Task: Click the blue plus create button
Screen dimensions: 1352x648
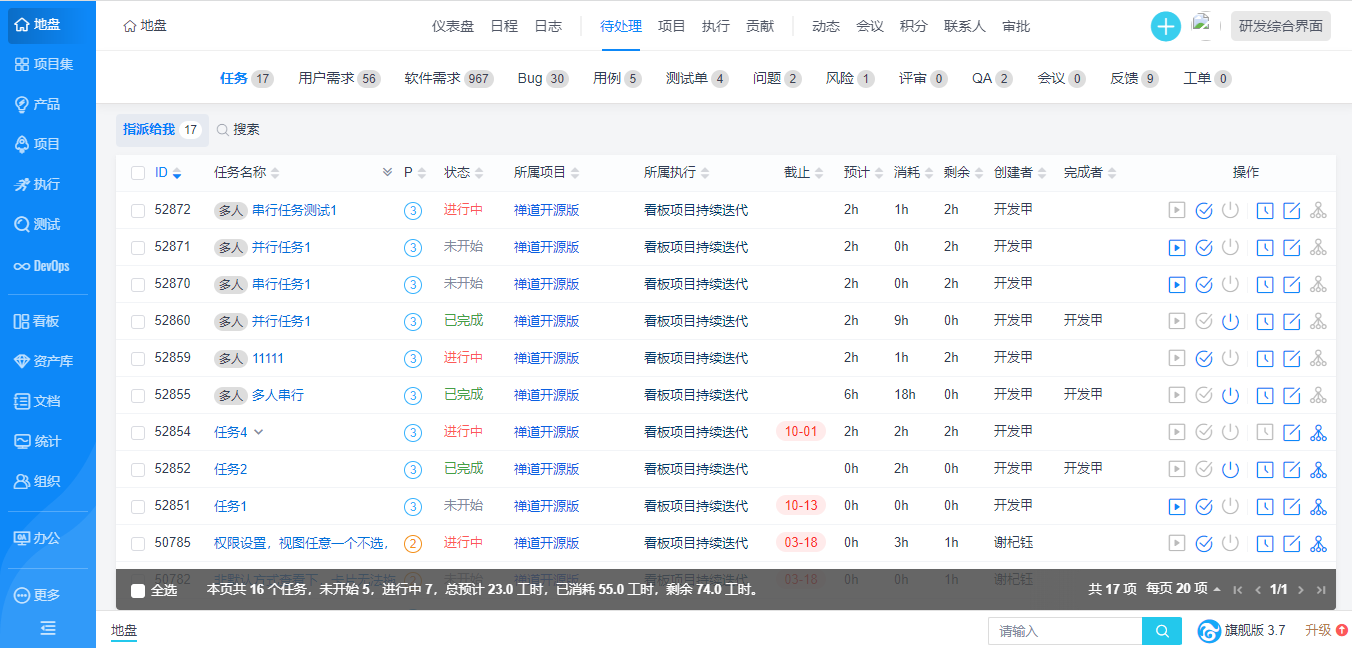Action: point(1166,26)
